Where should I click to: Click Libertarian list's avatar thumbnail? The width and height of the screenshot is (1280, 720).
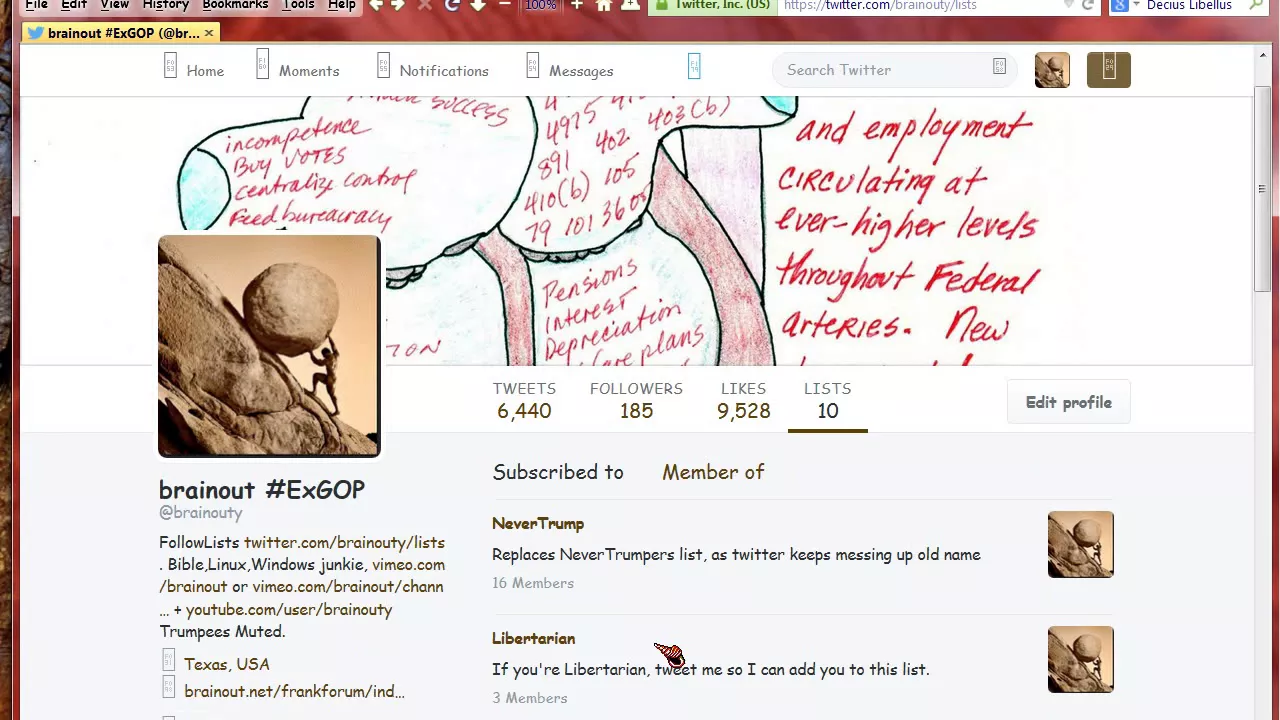point(1080,659)
